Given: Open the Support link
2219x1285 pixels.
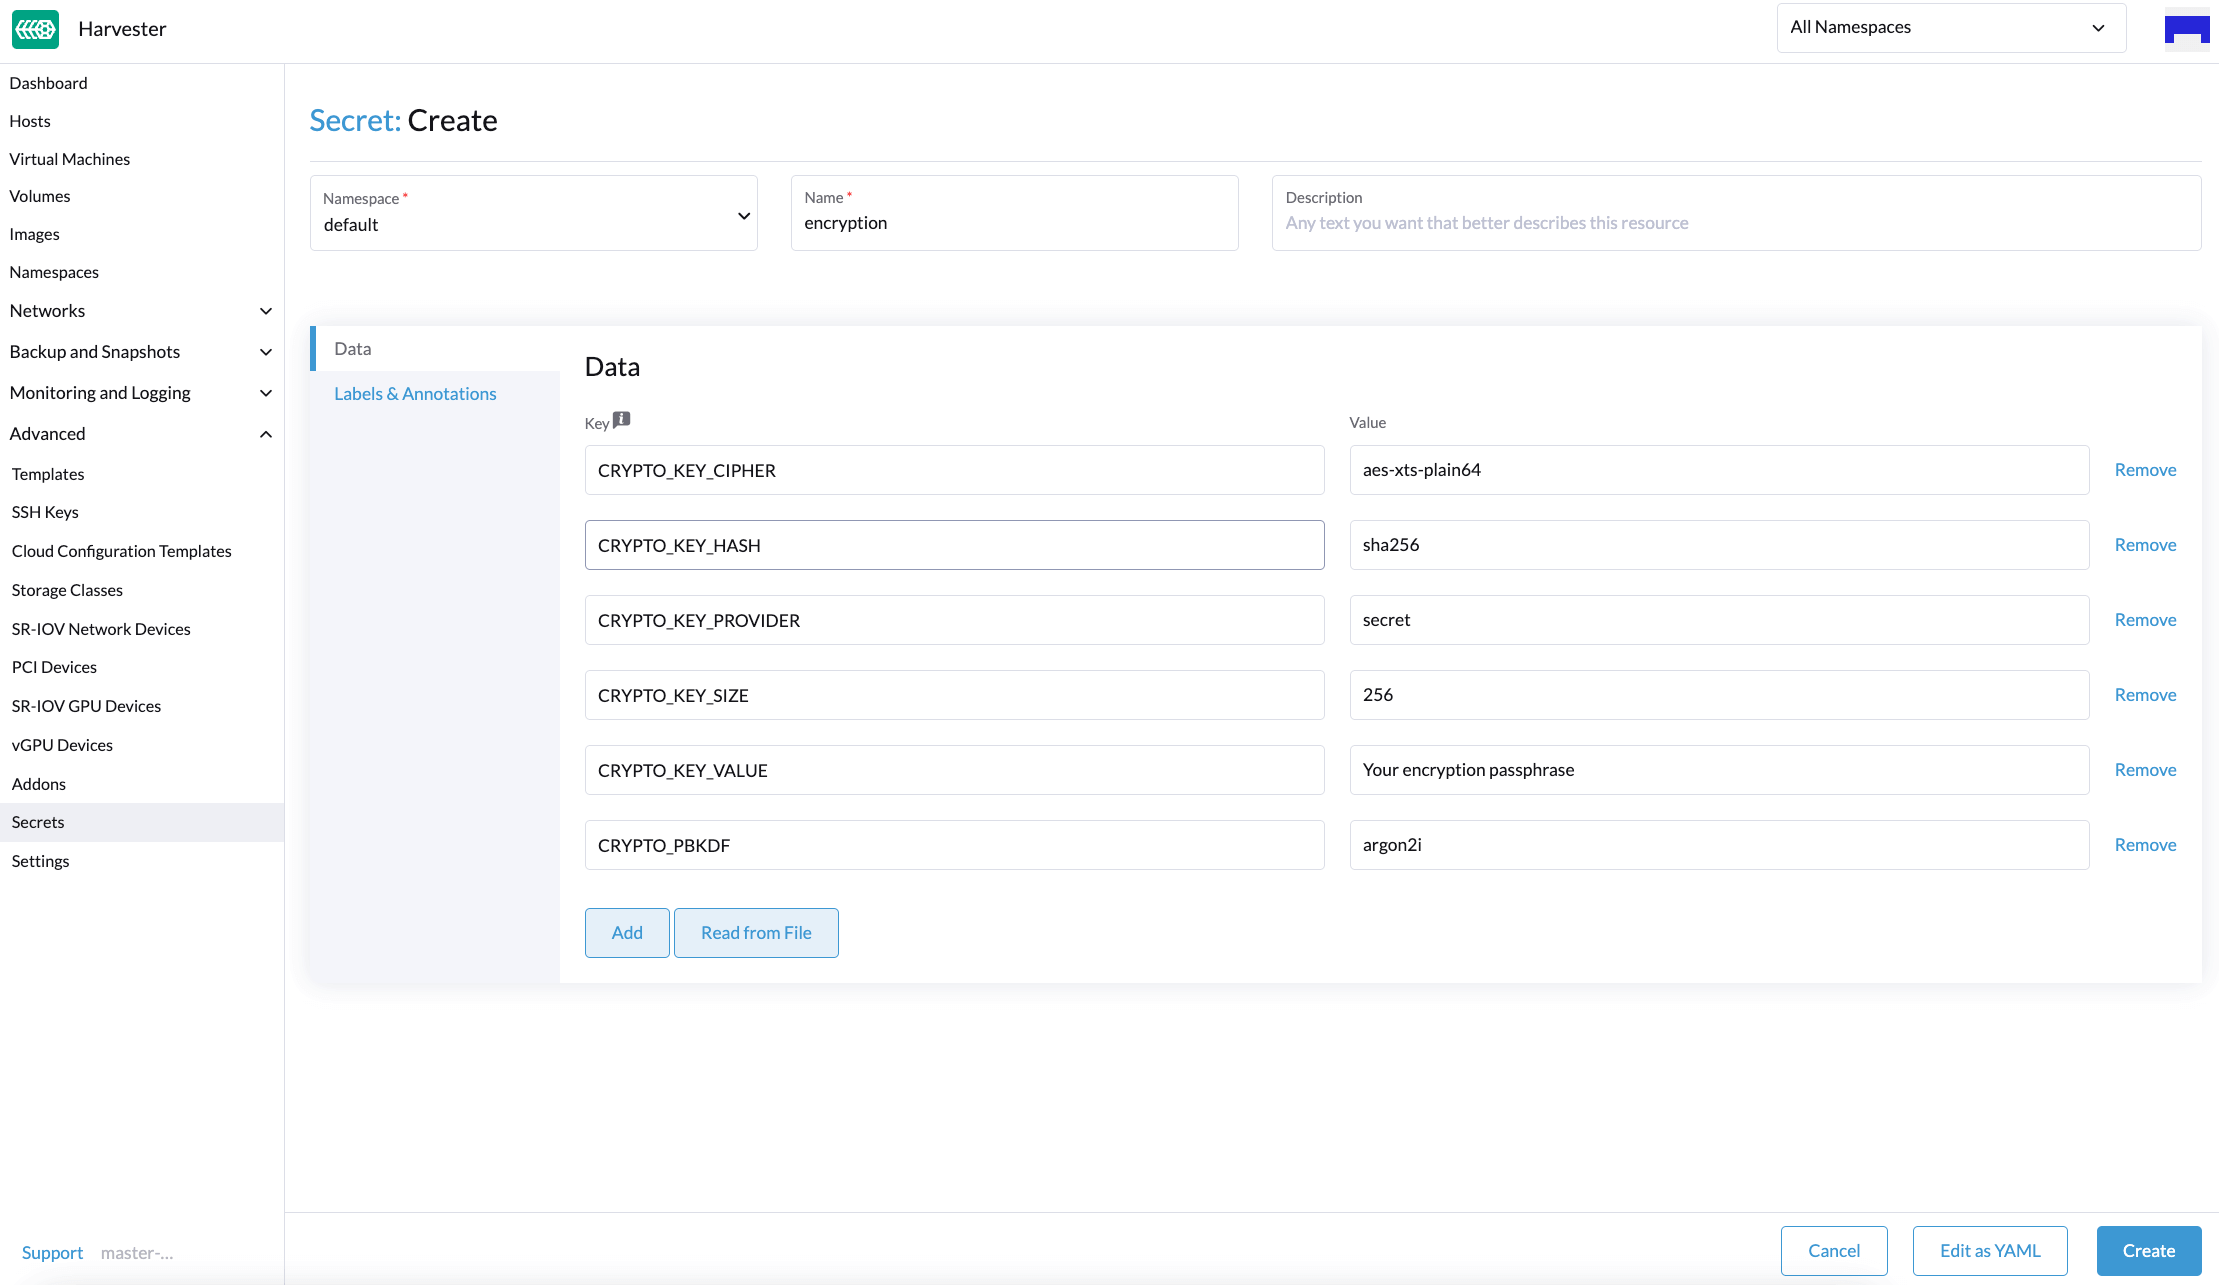Looking at the screenshot, I should [52, 1252].
